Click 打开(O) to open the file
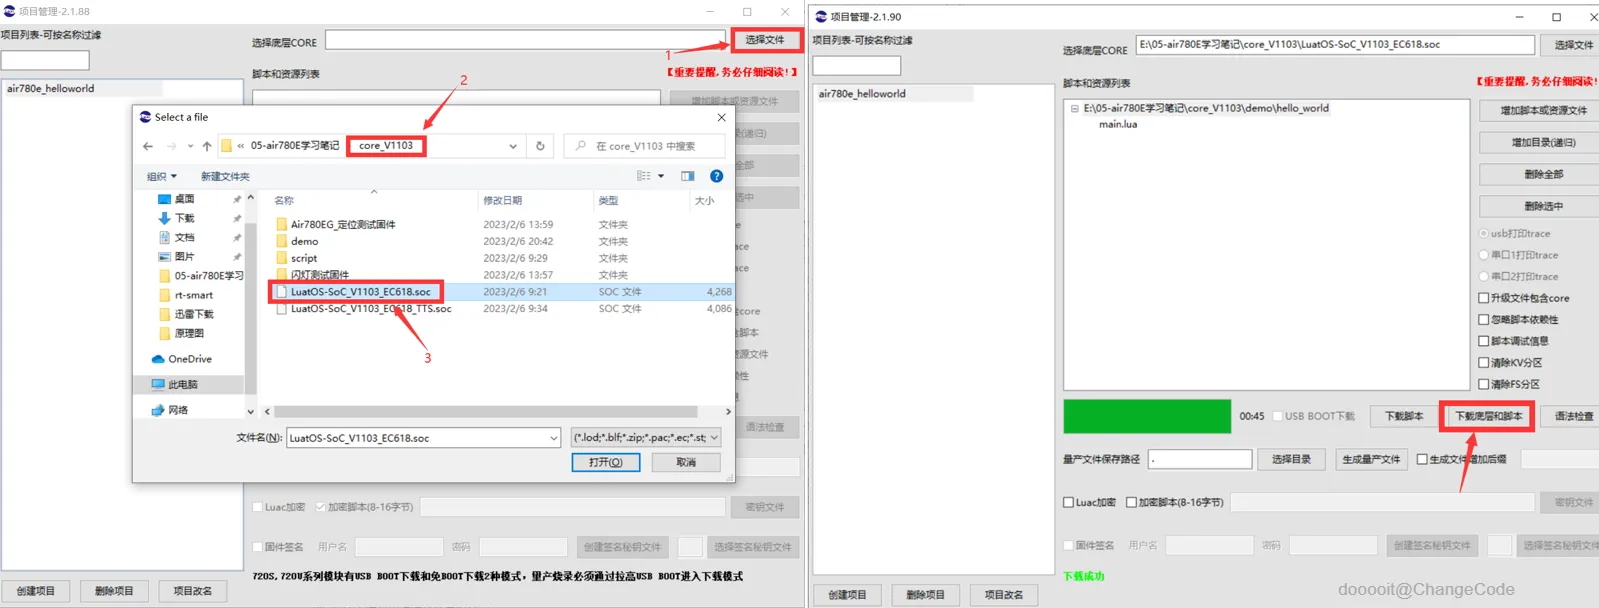The image size is (1599, 608). [606, 462]
